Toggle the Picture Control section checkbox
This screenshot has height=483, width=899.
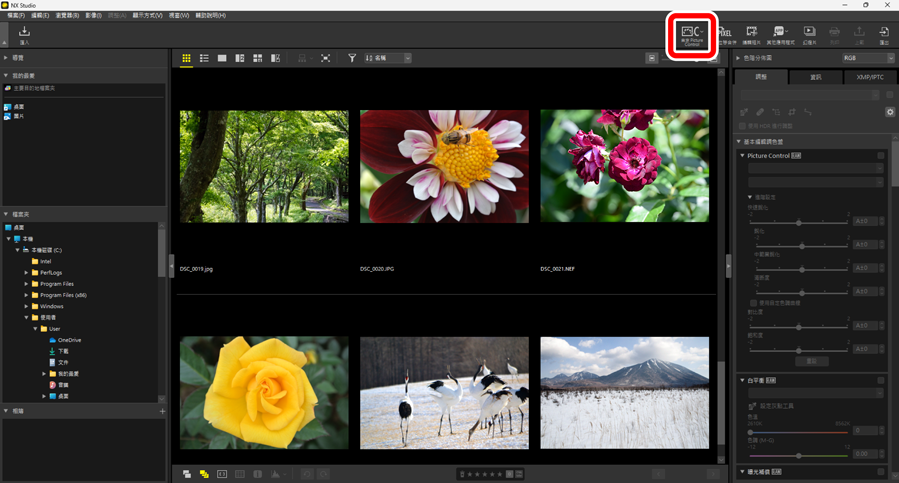[881, 156]
